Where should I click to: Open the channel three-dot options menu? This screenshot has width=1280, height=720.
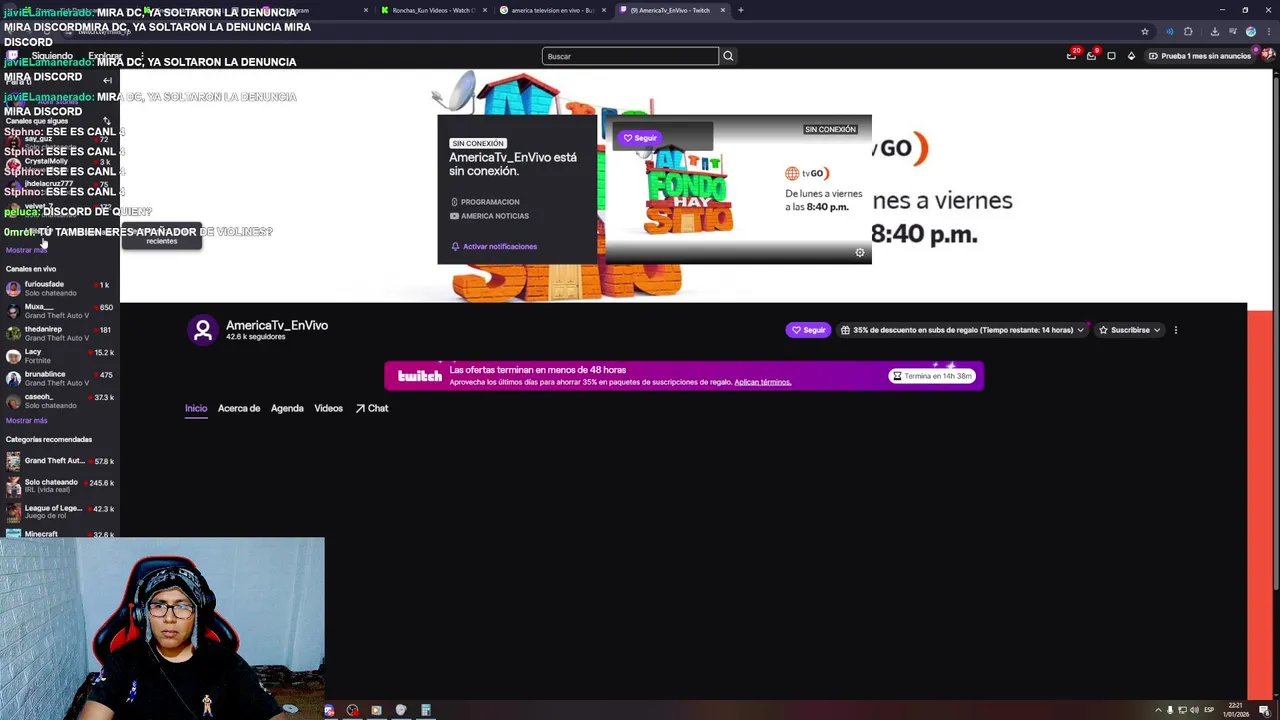tap(1176, 330)
